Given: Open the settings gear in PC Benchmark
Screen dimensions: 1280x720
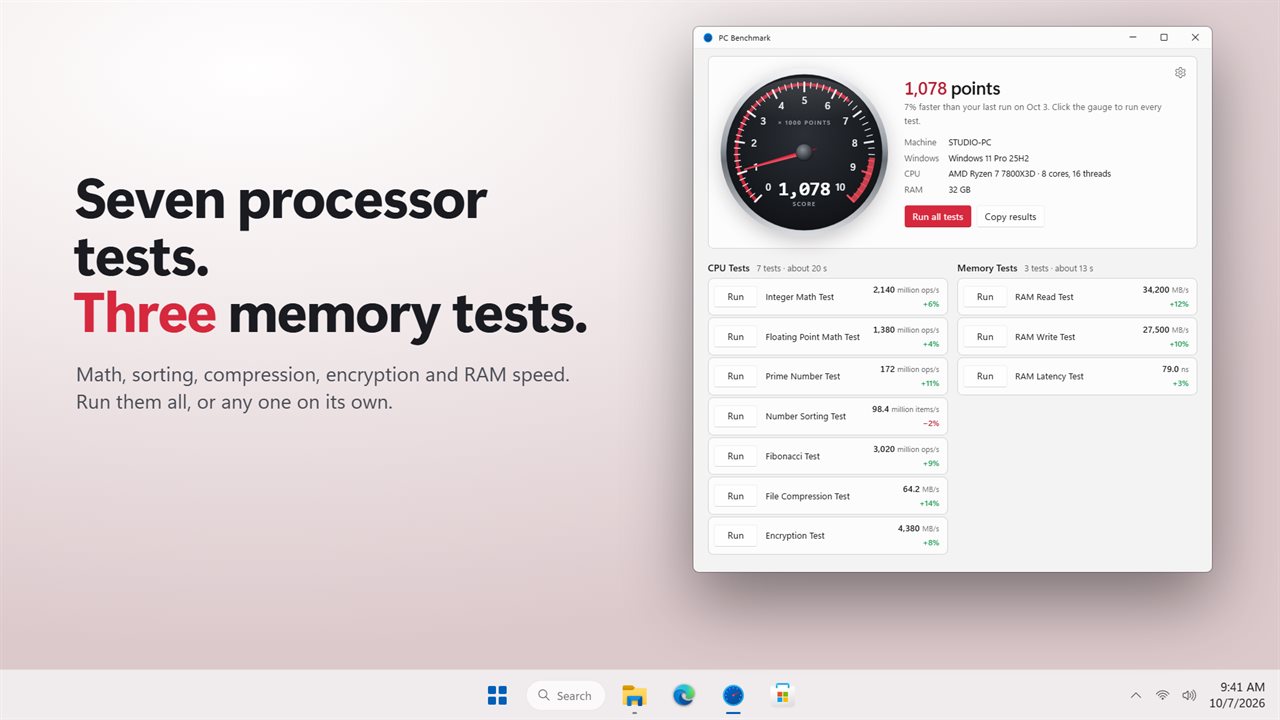Looking at the screenshot, I should pyautogui.click(x=1180, y=73).
